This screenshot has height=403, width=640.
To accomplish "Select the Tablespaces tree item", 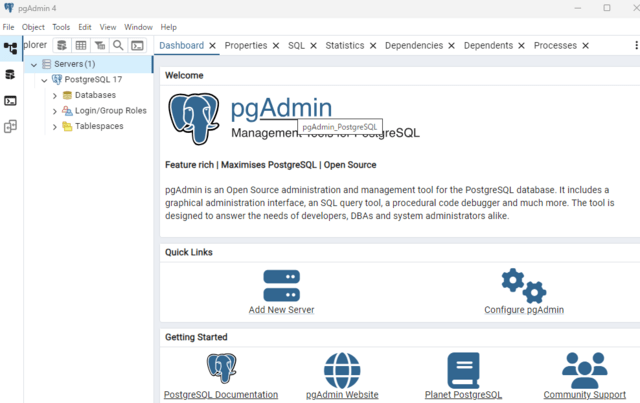I will pyautogui.click(x=98, y=126).
